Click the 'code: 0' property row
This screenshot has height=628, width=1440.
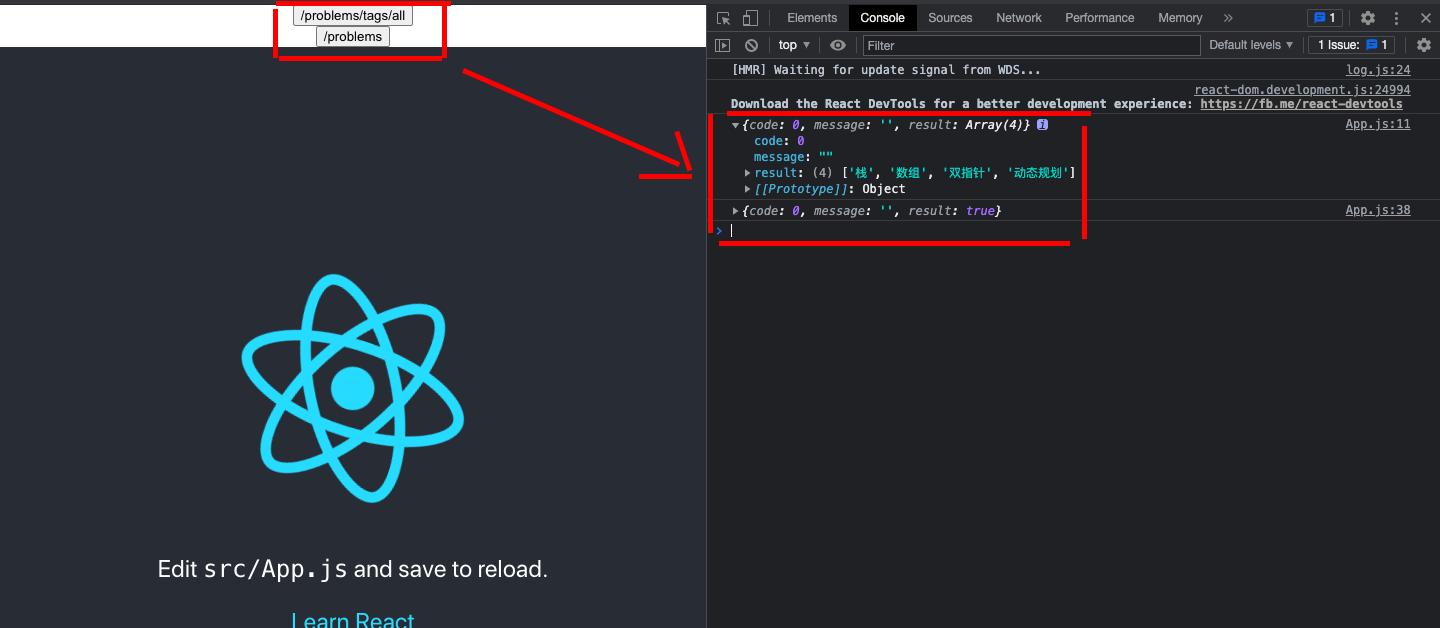point(779,141)
